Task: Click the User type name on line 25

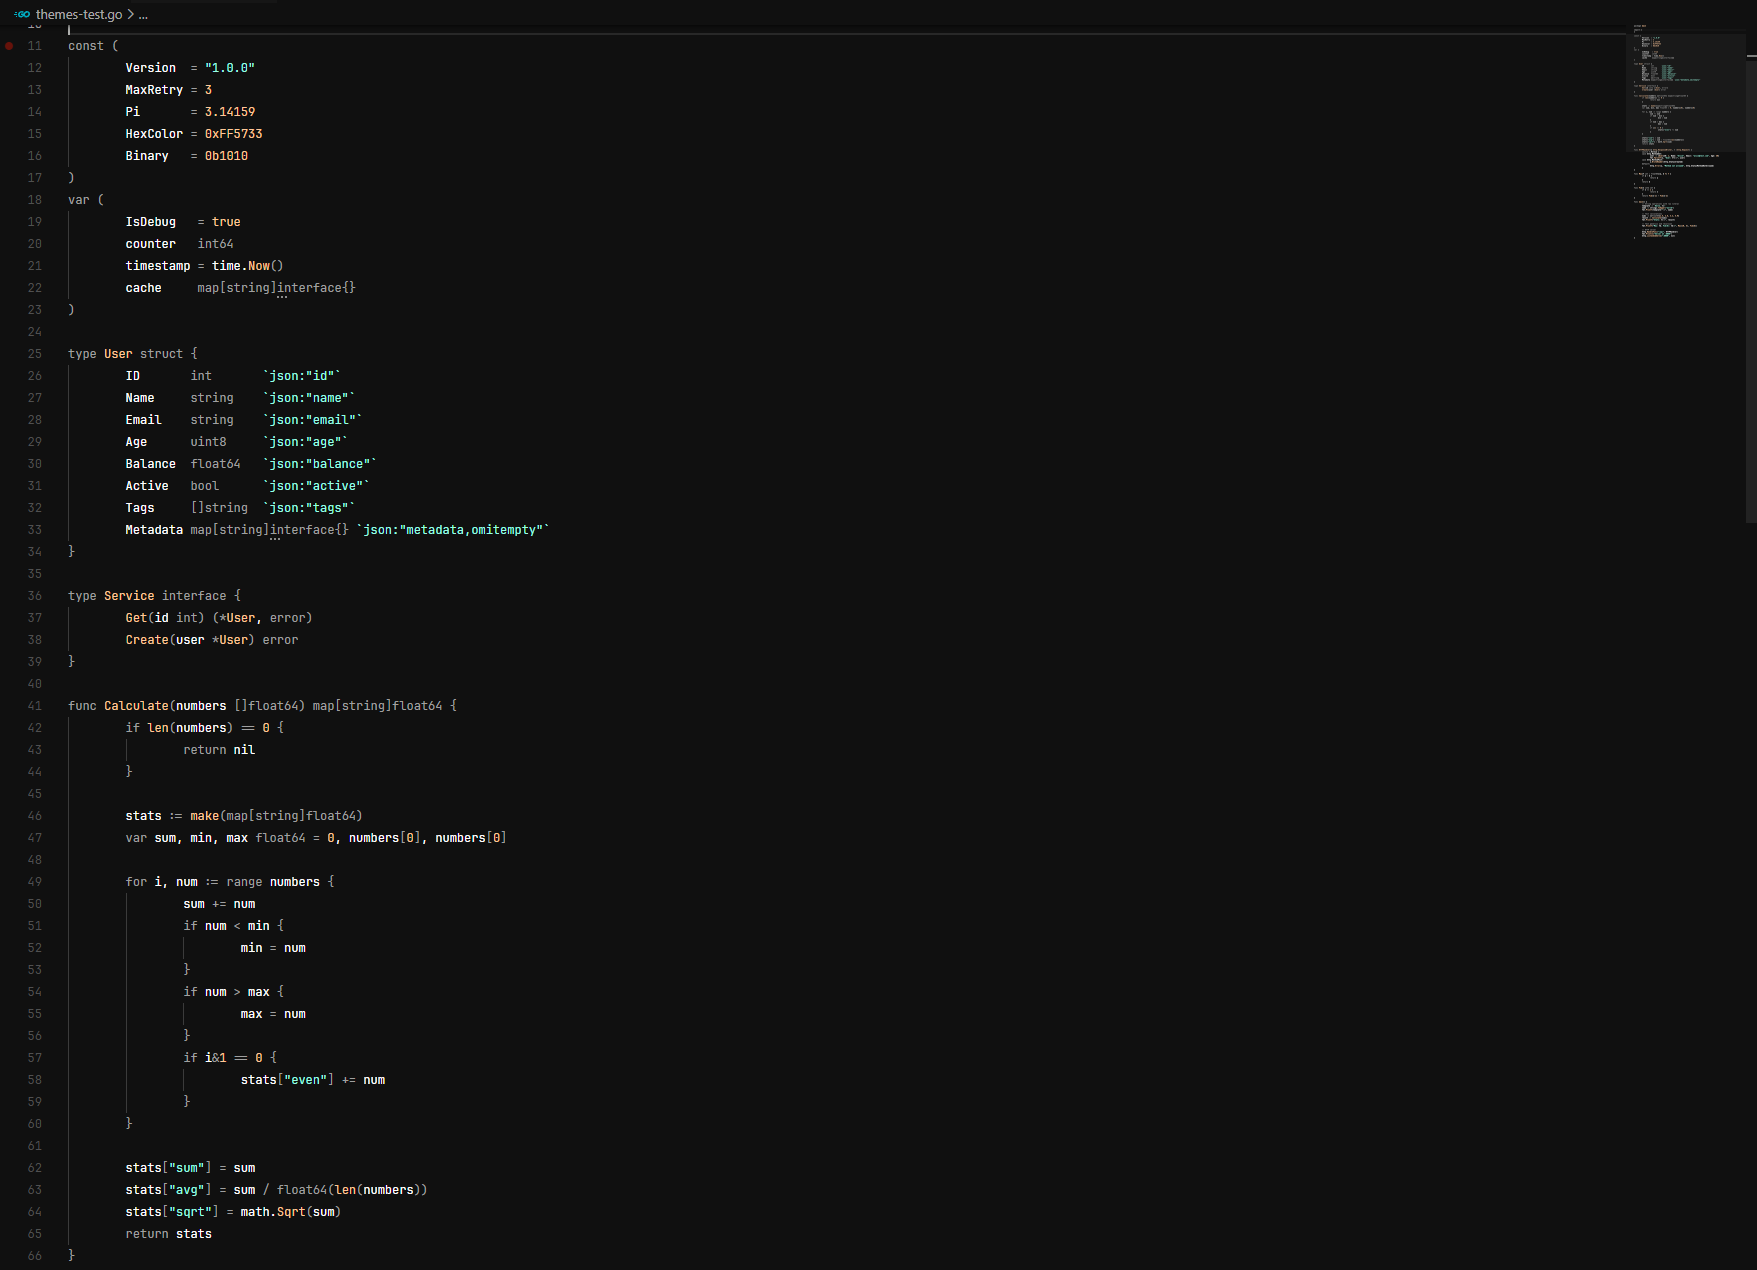Action: (118, 354)
